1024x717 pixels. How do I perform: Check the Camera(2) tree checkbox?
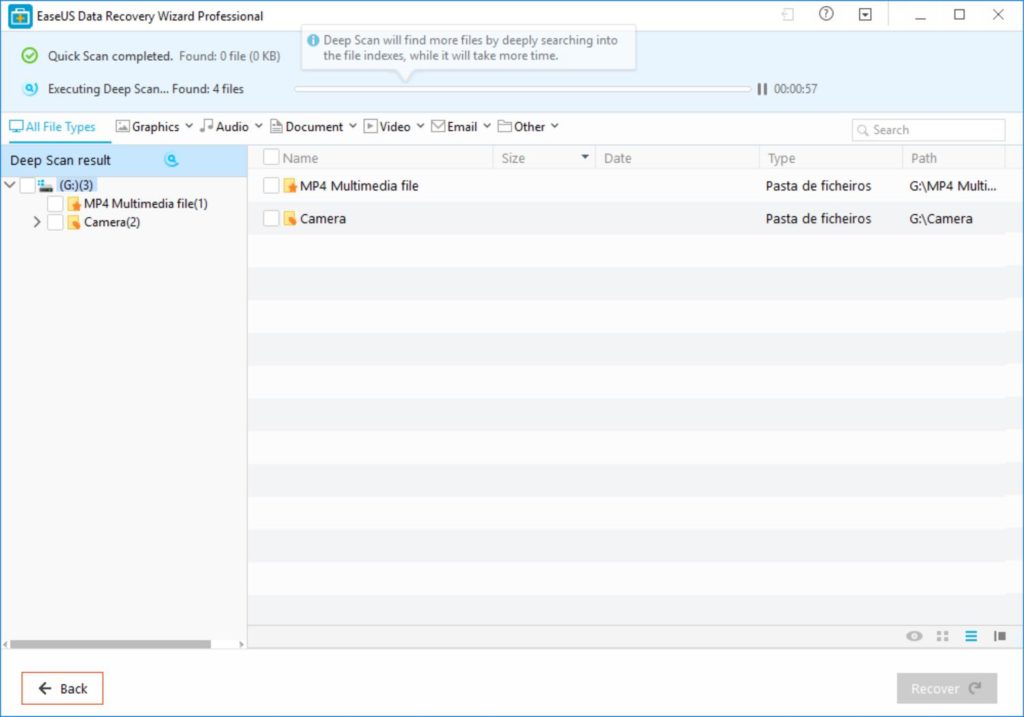point(56,222)
